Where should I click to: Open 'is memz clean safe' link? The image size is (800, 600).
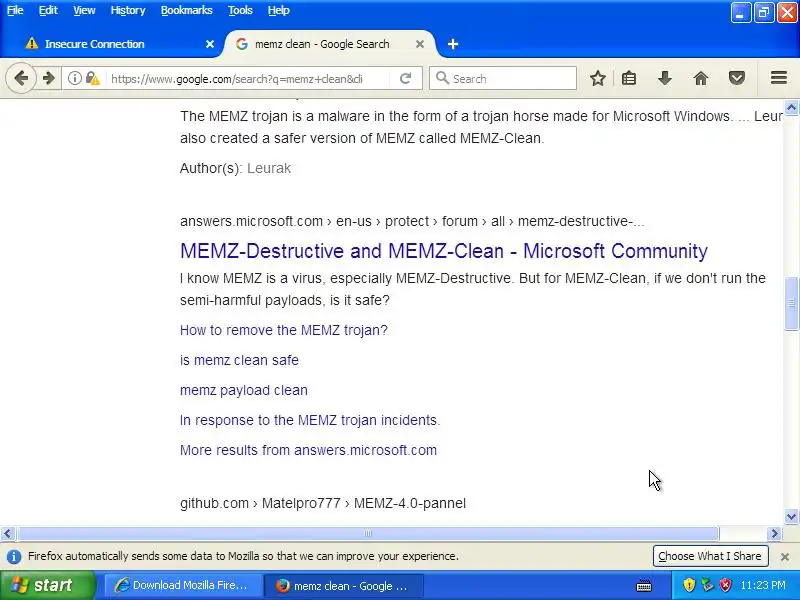[x=239, y=360]
